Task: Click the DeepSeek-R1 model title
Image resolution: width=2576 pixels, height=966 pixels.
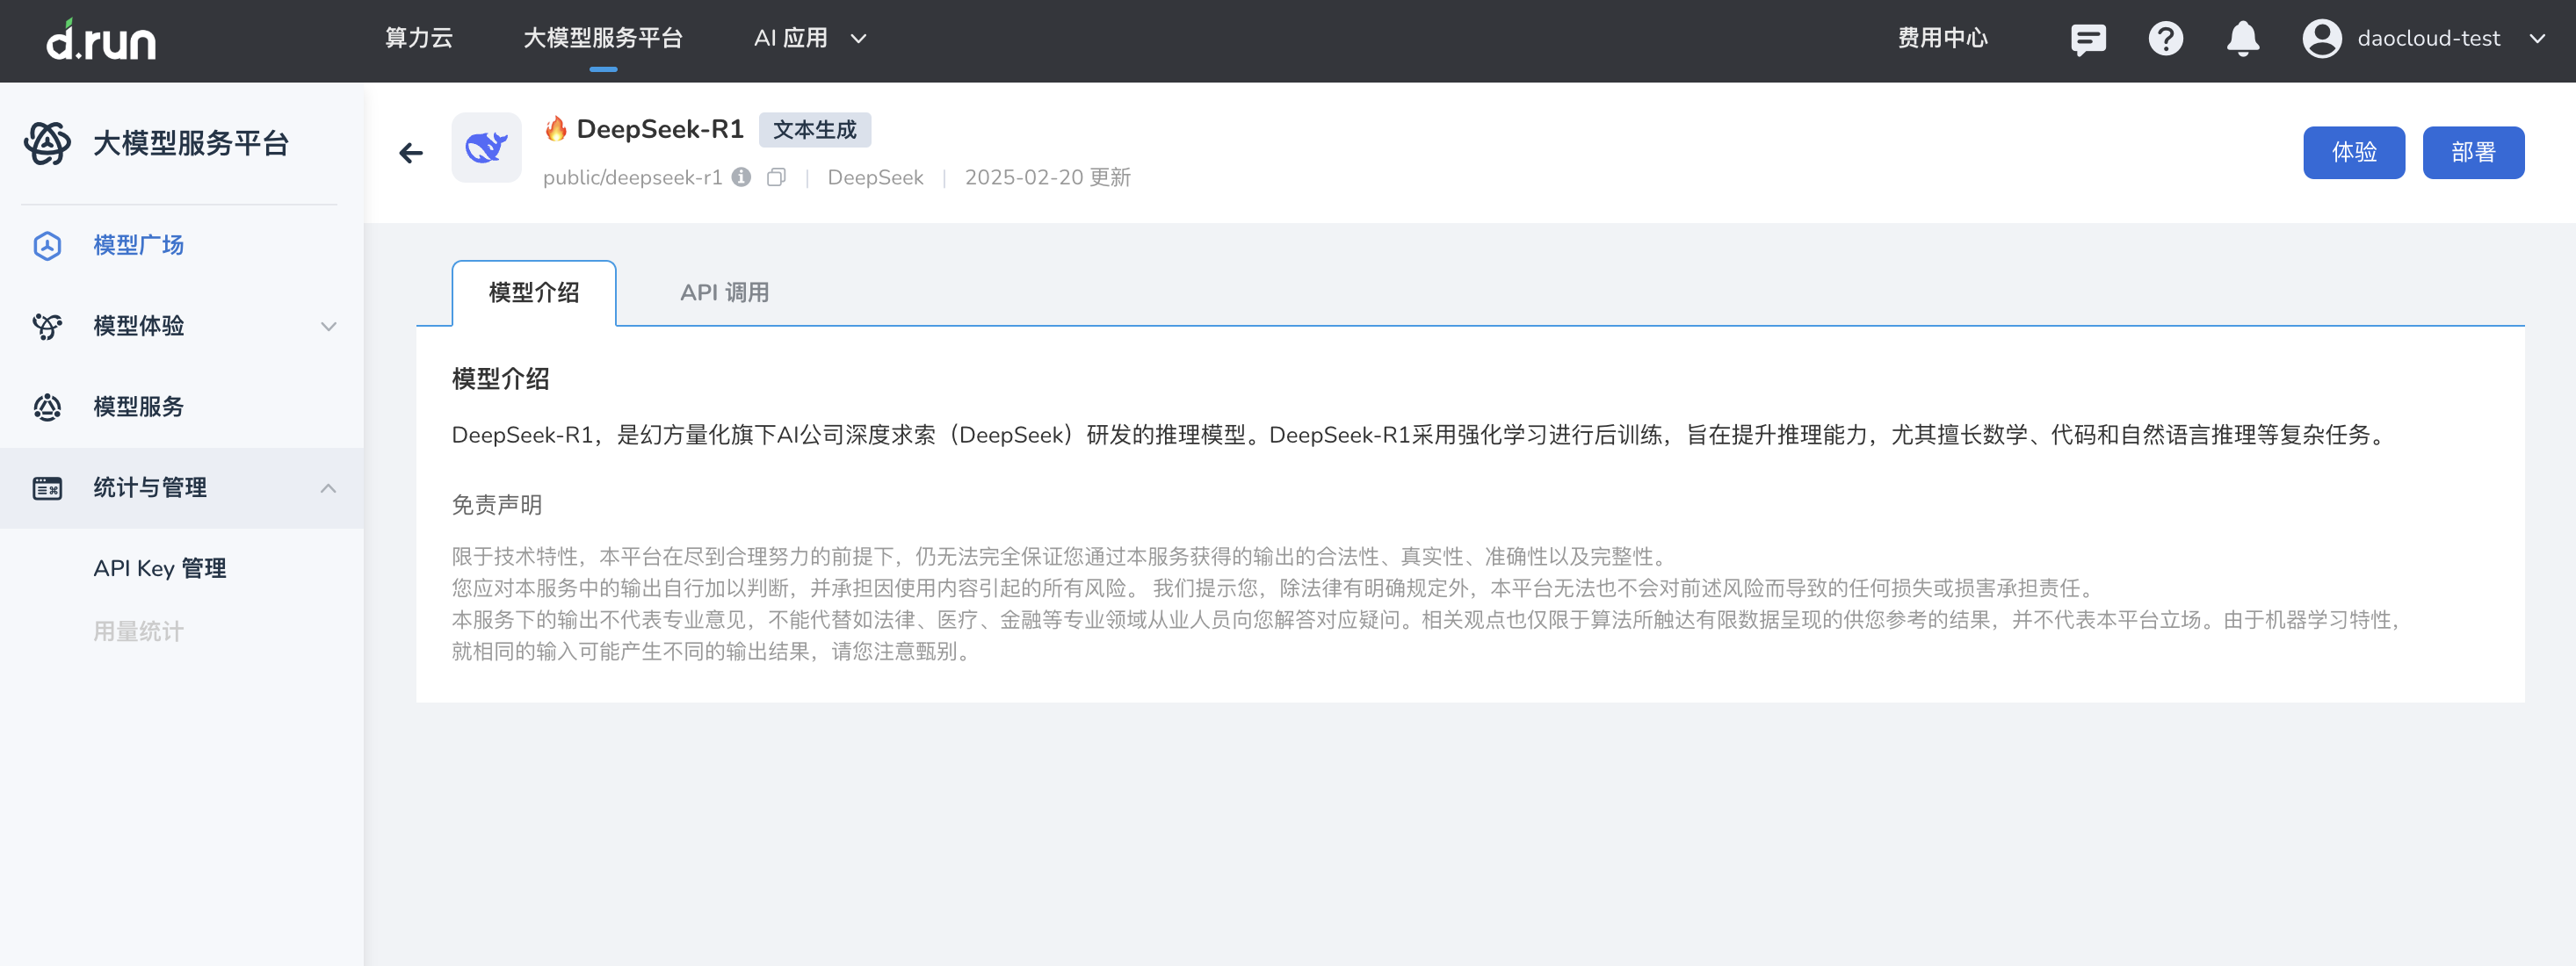Action: tap(660, 129)
